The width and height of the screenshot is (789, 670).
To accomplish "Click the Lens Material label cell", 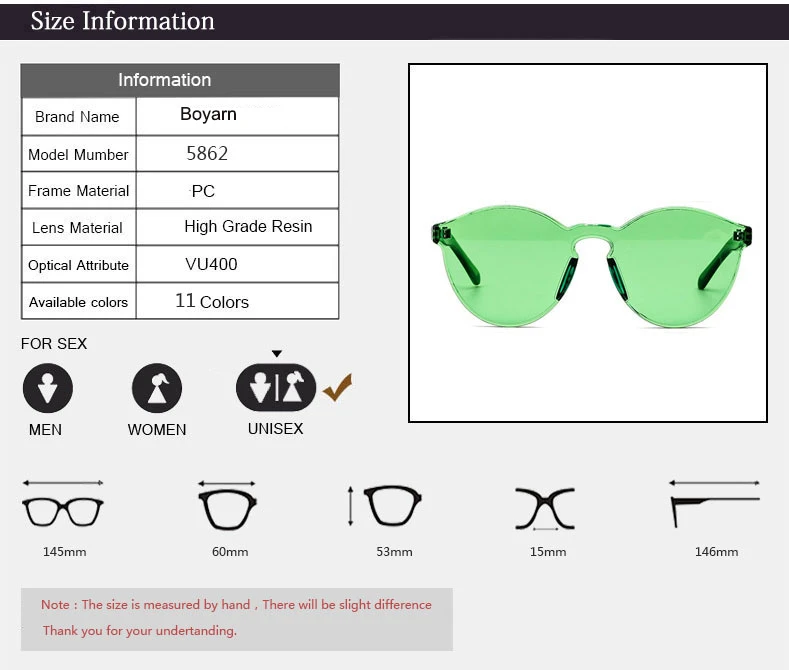I will pyautogui.click(x=78, y=227).
